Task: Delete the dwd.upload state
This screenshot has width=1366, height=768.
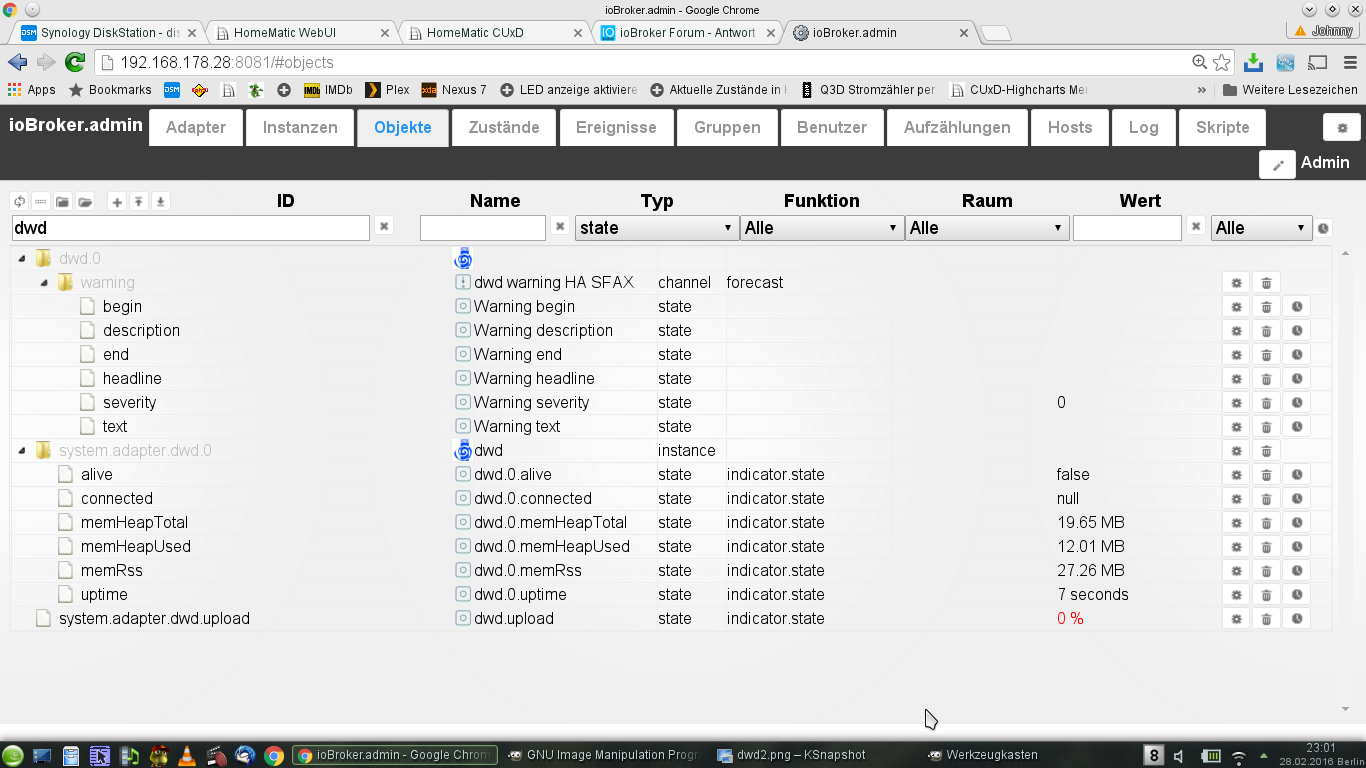Action: click(1266, 619)
